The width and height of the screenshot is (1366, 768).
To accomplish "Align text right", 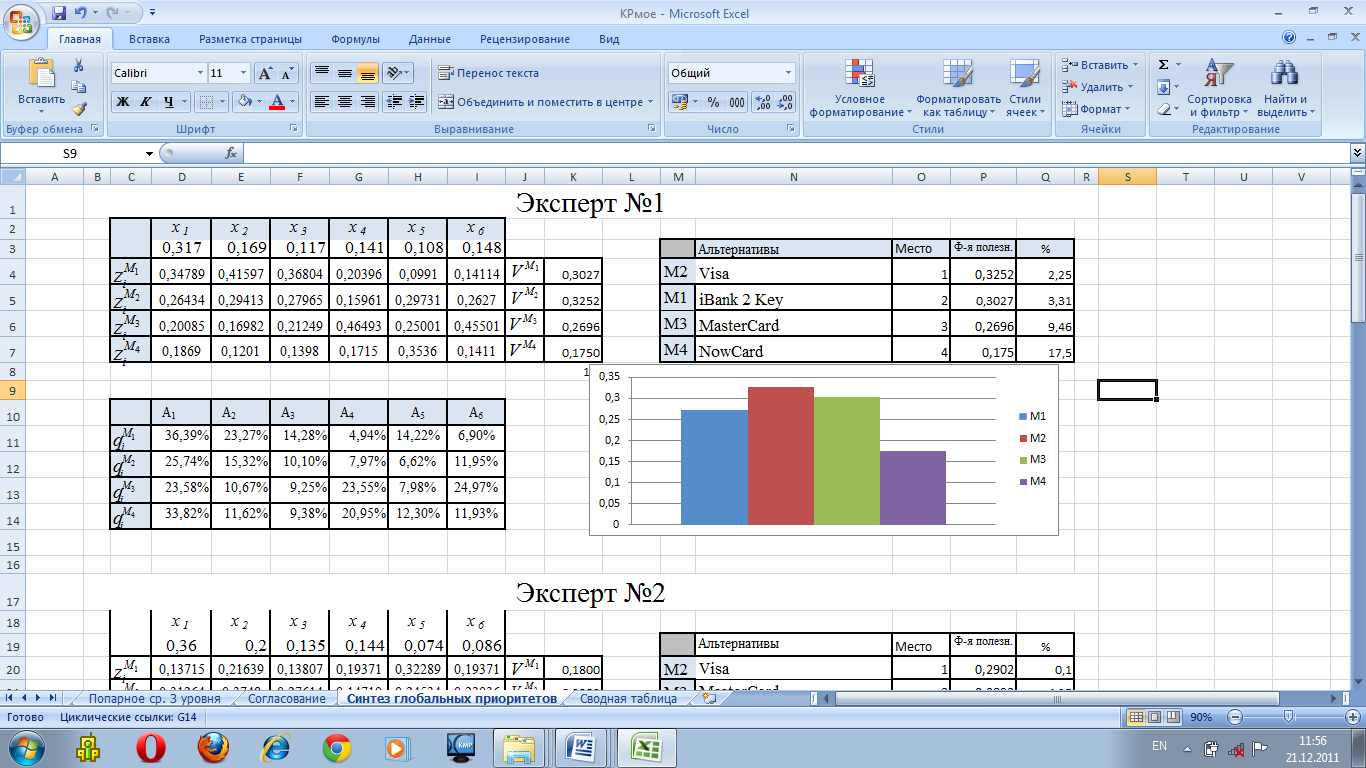I will [x=367, y=102].
